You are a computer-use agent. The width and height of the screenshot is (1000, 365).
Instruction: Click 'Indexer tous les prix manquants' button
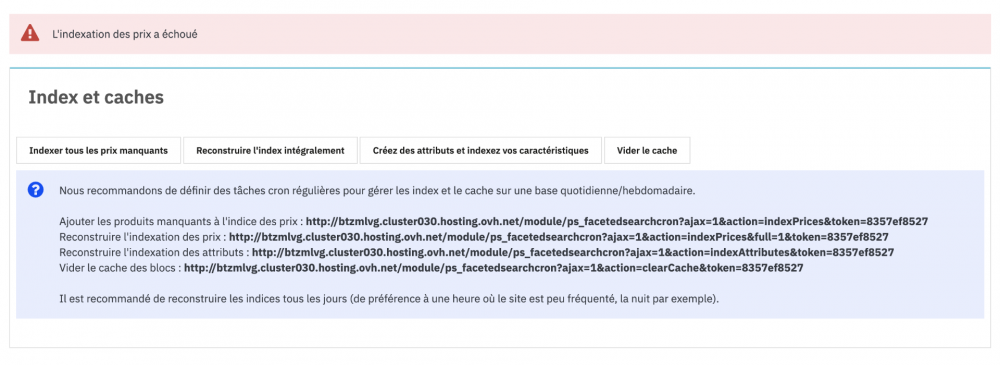(98, 151)
